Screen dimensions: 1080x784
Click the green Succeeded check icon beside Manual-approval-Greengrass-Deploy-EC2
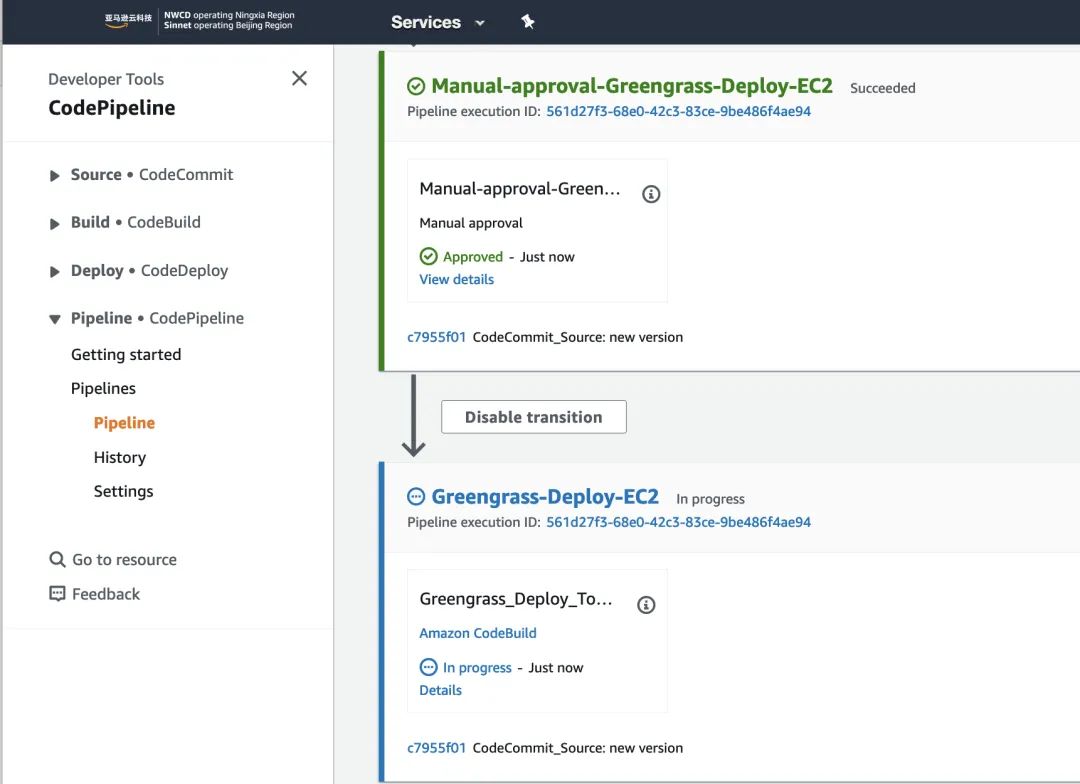pos(416,87)
